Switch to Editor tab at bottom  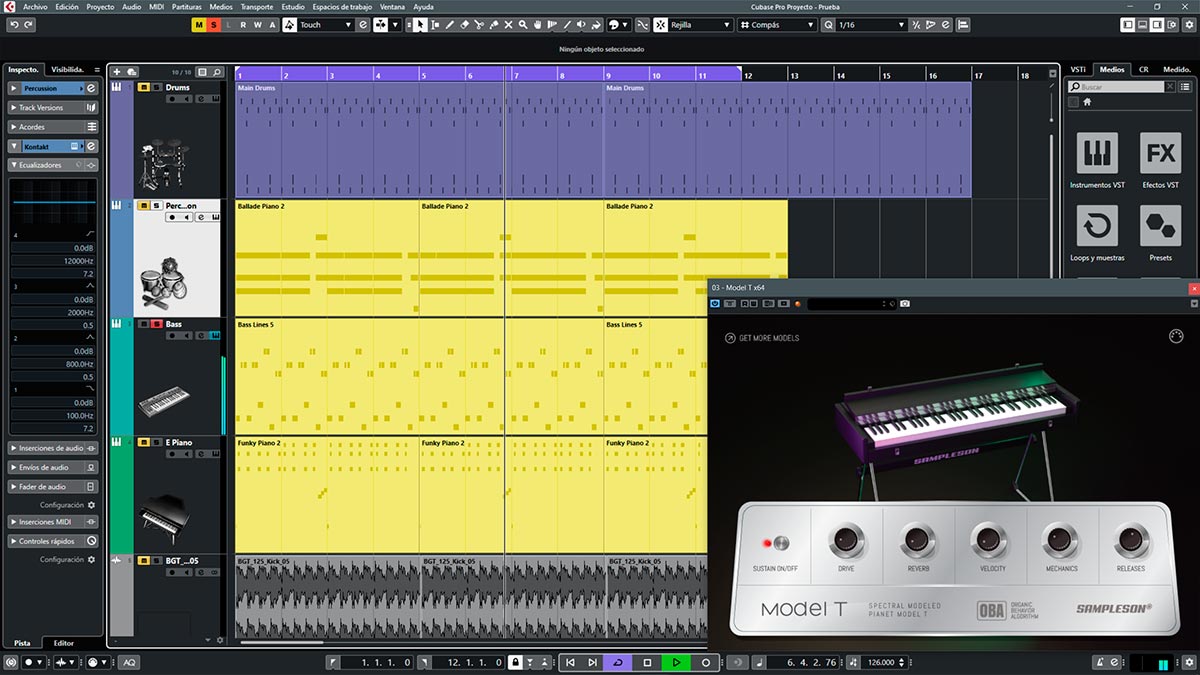63,643
